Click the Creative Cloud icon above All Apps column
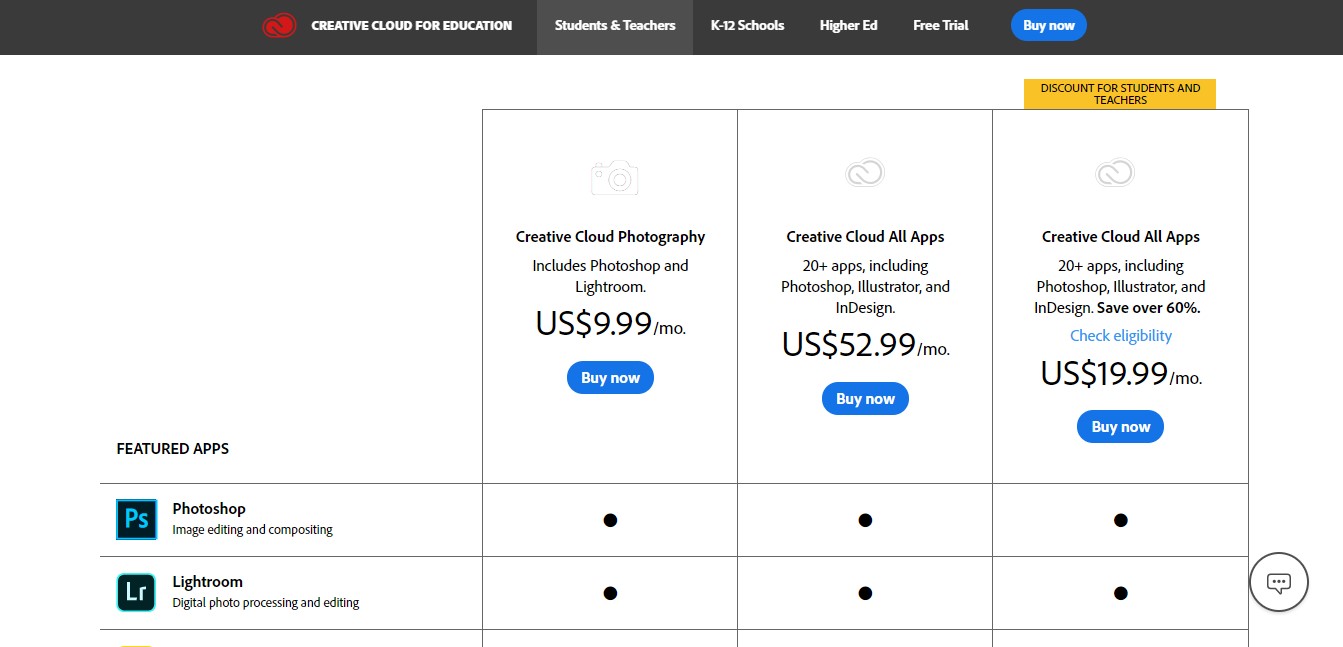 pyautogui.click(x=864, y=172)
